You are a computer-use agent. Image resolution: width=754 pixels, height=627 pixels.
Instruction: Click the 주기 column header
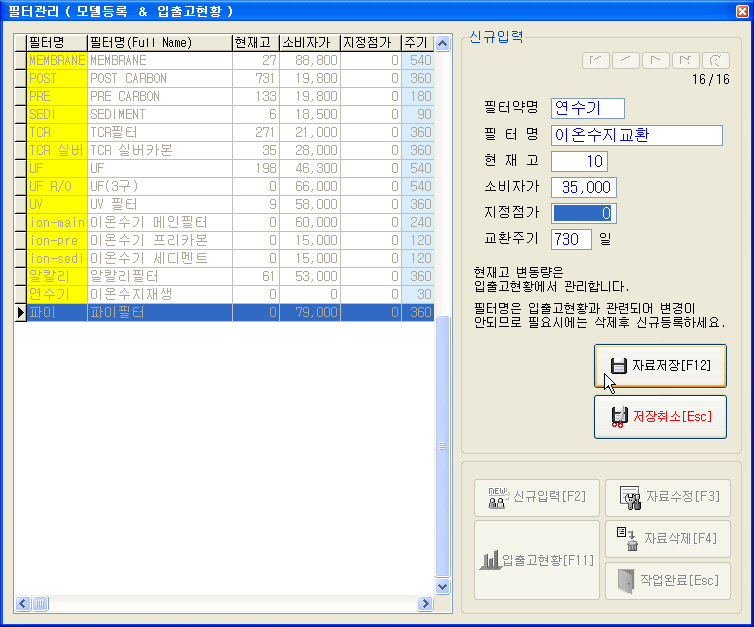(x=418, y=43)
